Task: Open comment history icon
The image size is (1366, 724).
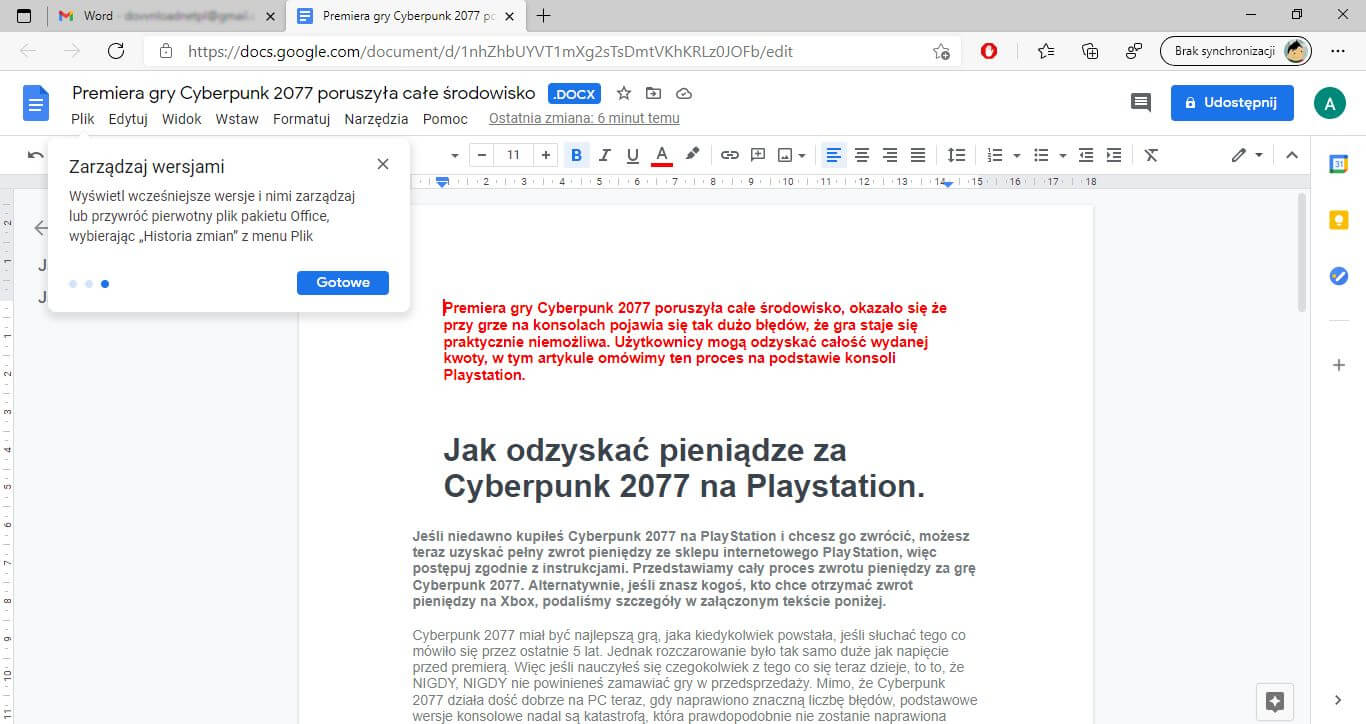Action: [1140, 102]
